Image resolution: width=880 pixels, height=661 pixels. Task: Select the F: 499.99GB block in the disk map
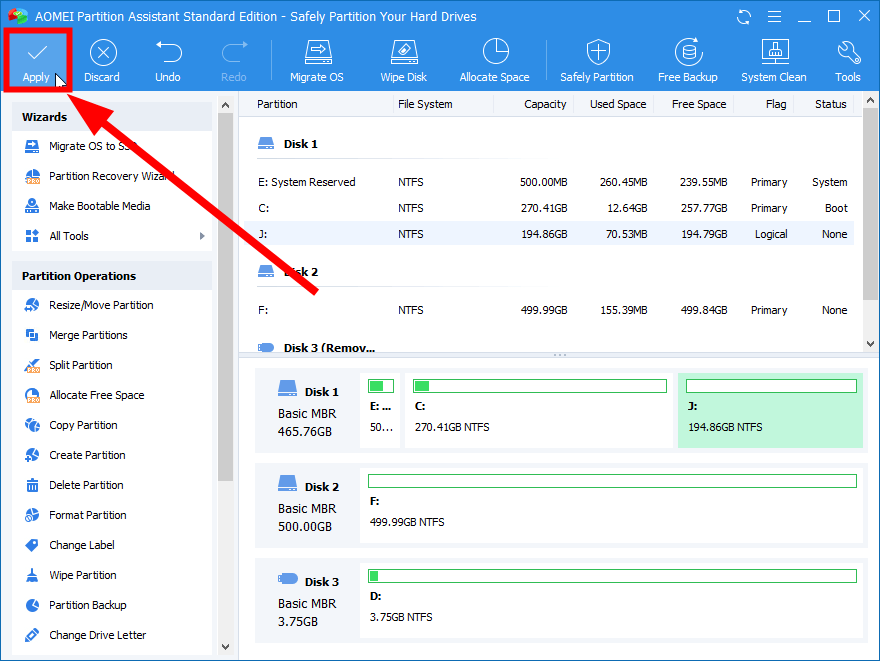click(x=611, y=506)
